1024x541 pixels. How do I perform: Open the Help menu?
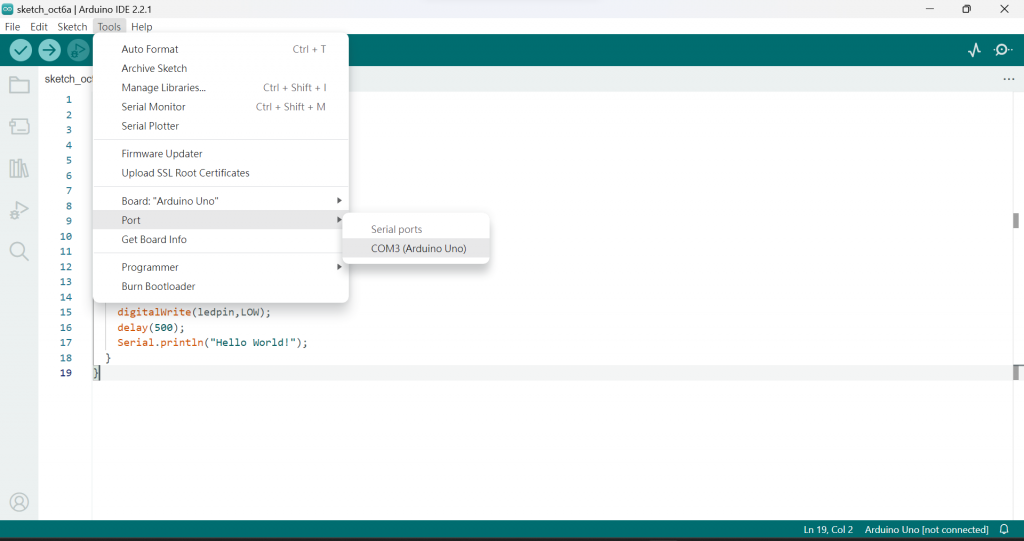(x=142, y=27)
